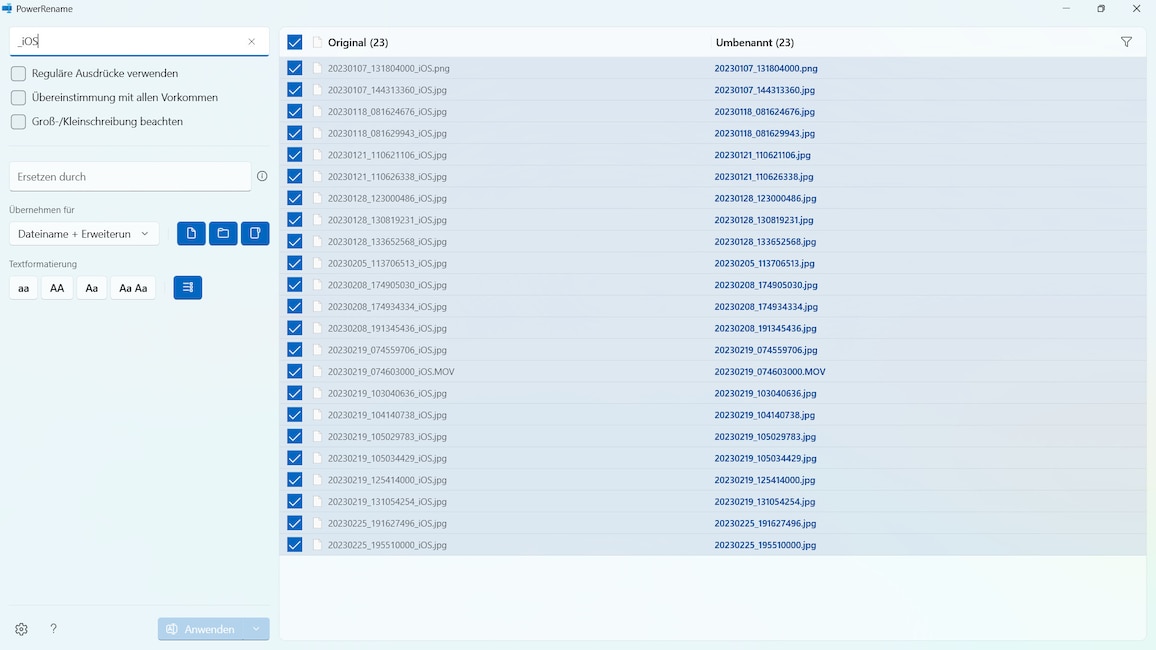
Task: Click the Anwenden button
Action: (x=201, y=629)
